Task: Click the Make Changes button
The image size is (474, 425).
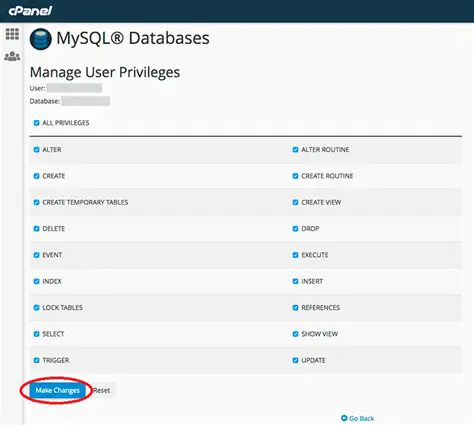Action: pos(57,390)
